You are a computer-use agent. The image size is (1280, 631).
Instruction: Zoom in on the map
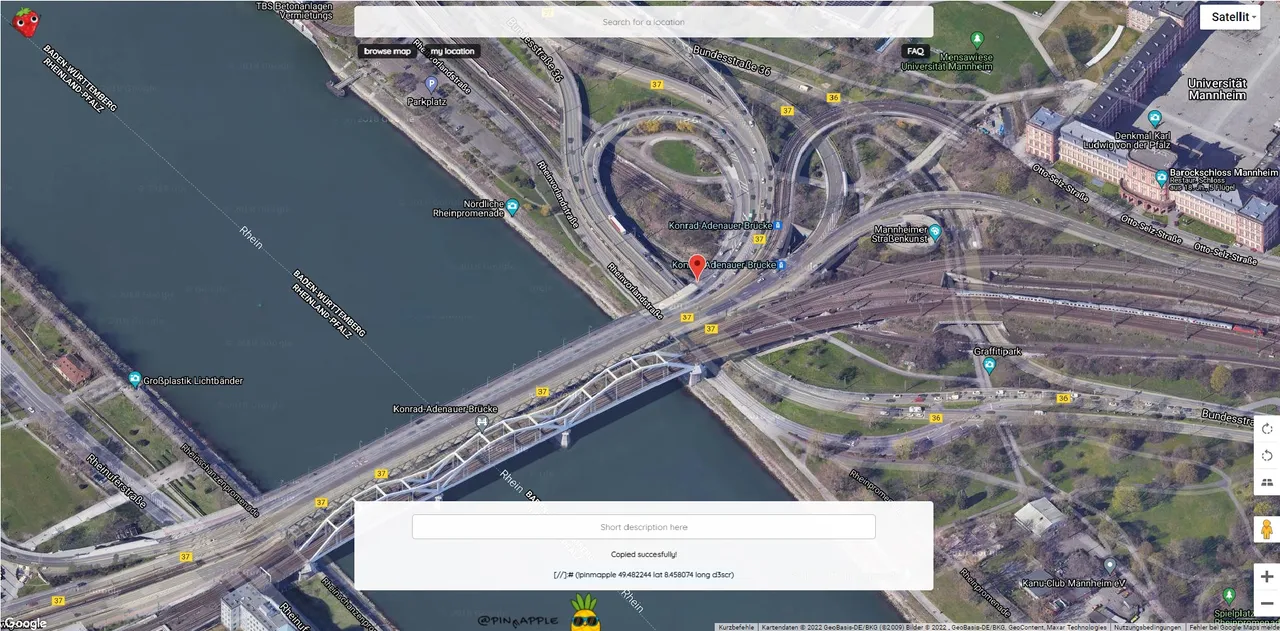1267,577
